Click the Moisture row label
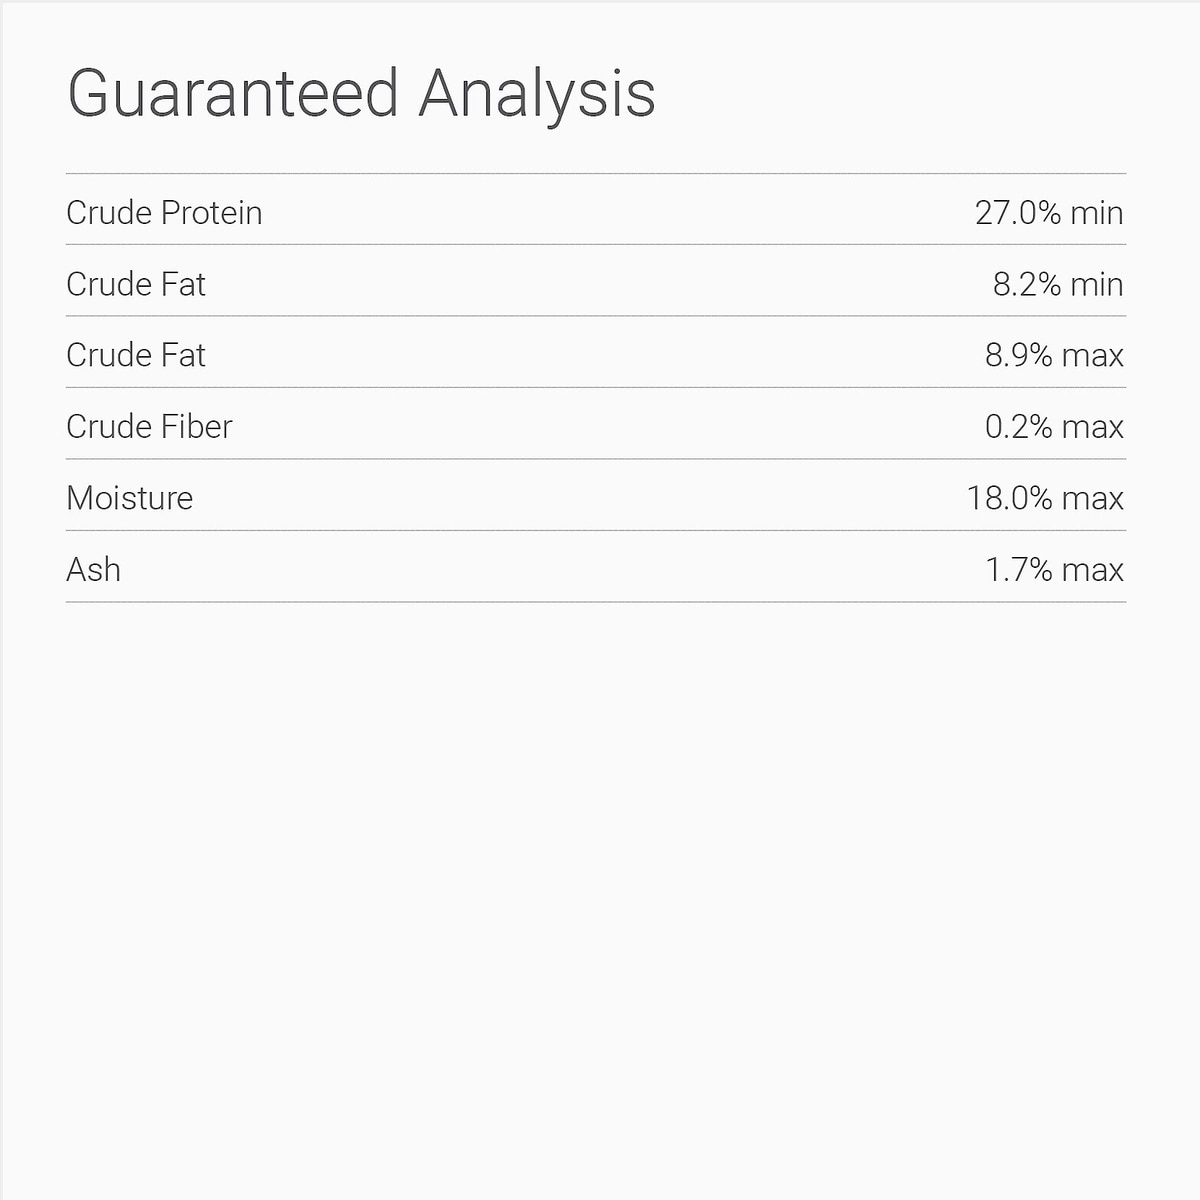 [x=130, y=498]
